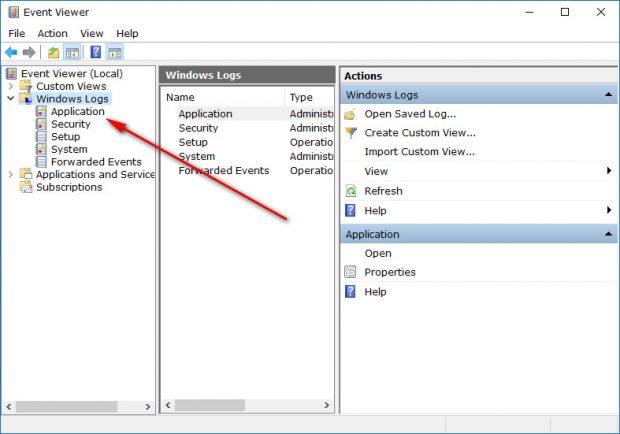
Task: Click the Forwarded Events log icon in tree
Action: pyautogui.click(x=41, y=162)
